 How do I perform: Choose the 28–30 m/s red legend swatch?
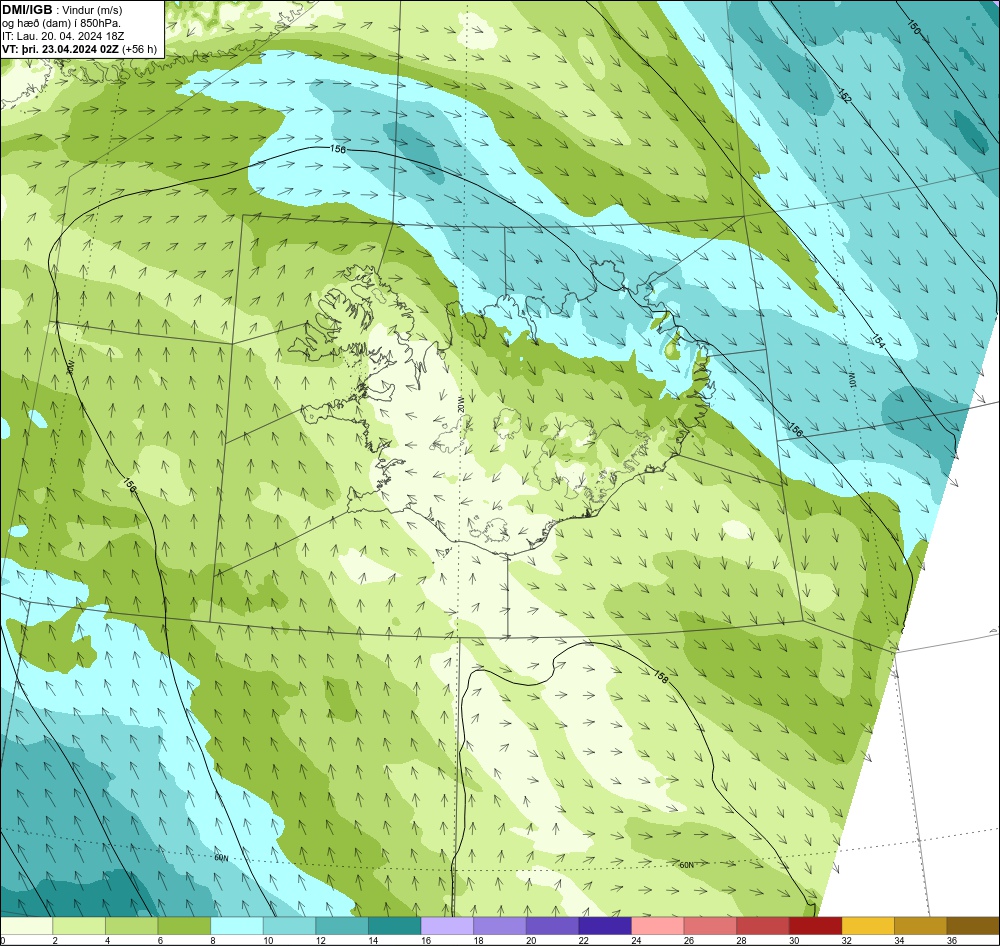point(763,926)
